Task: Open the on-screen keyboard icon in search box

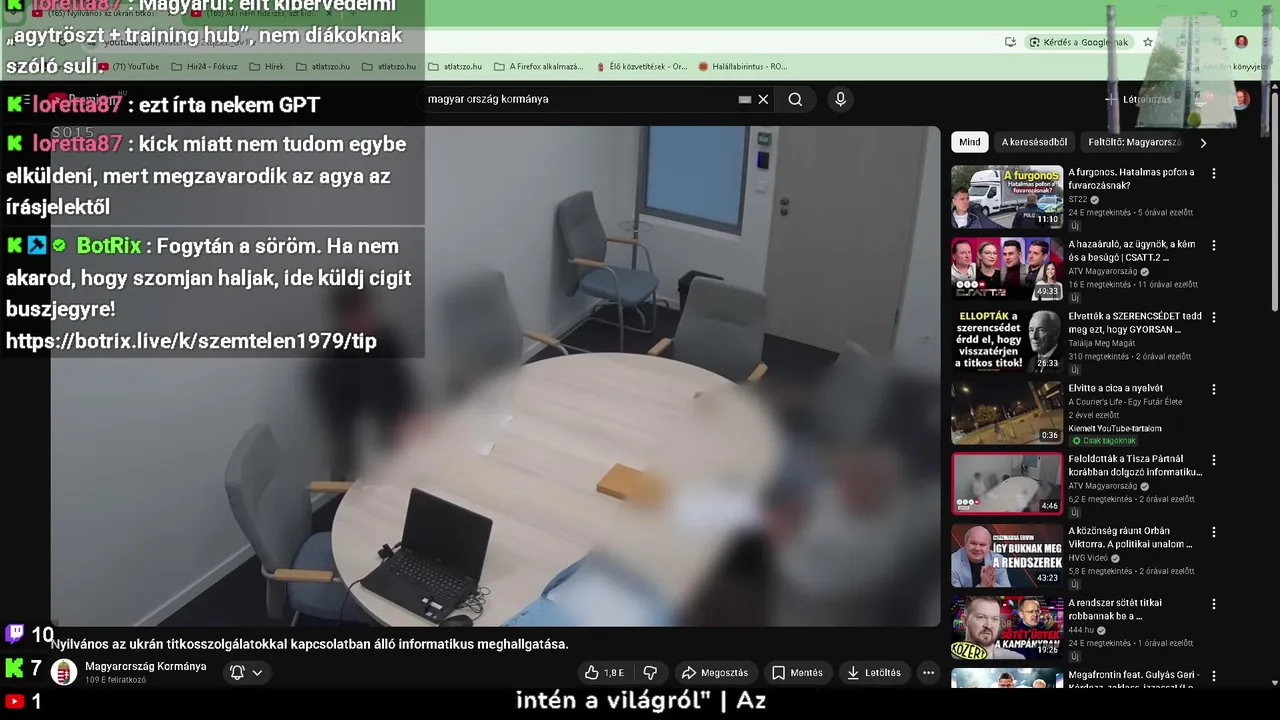Action: pos(744,99)
